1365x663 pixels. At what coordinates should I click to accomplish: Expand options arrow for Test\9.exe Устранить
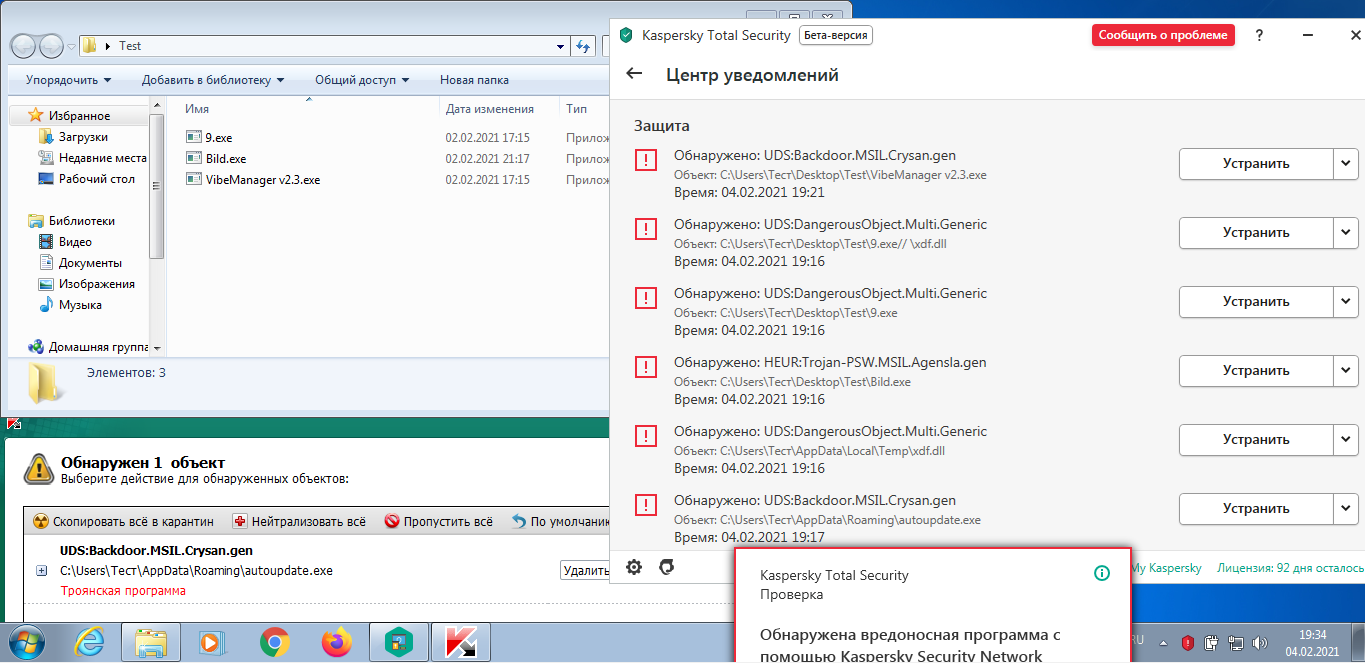[1345, 301]
